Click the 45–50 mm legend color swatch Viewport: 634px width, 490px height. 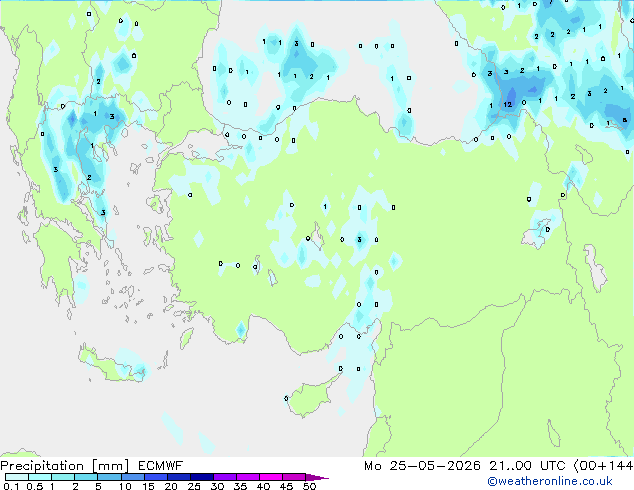pos(294,477)
